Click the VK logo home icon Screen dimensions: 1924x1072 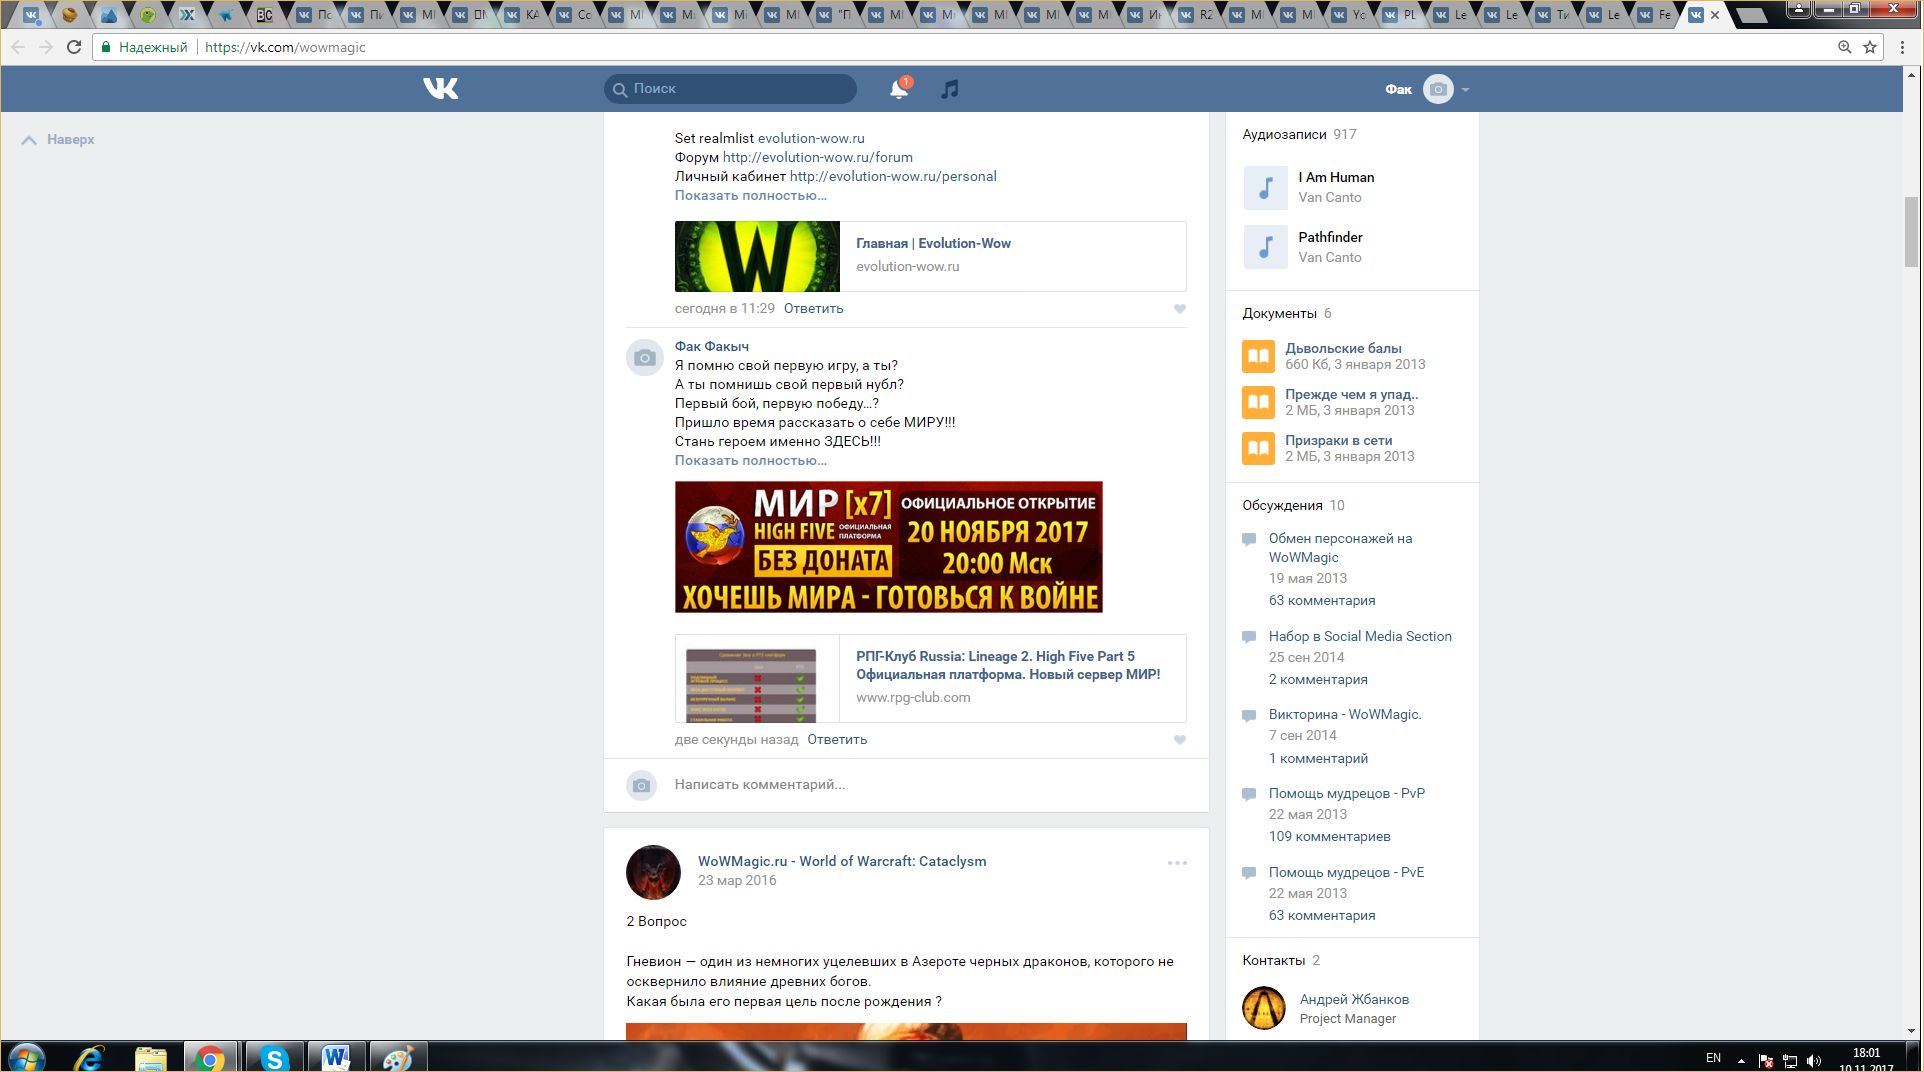point(440,89)
